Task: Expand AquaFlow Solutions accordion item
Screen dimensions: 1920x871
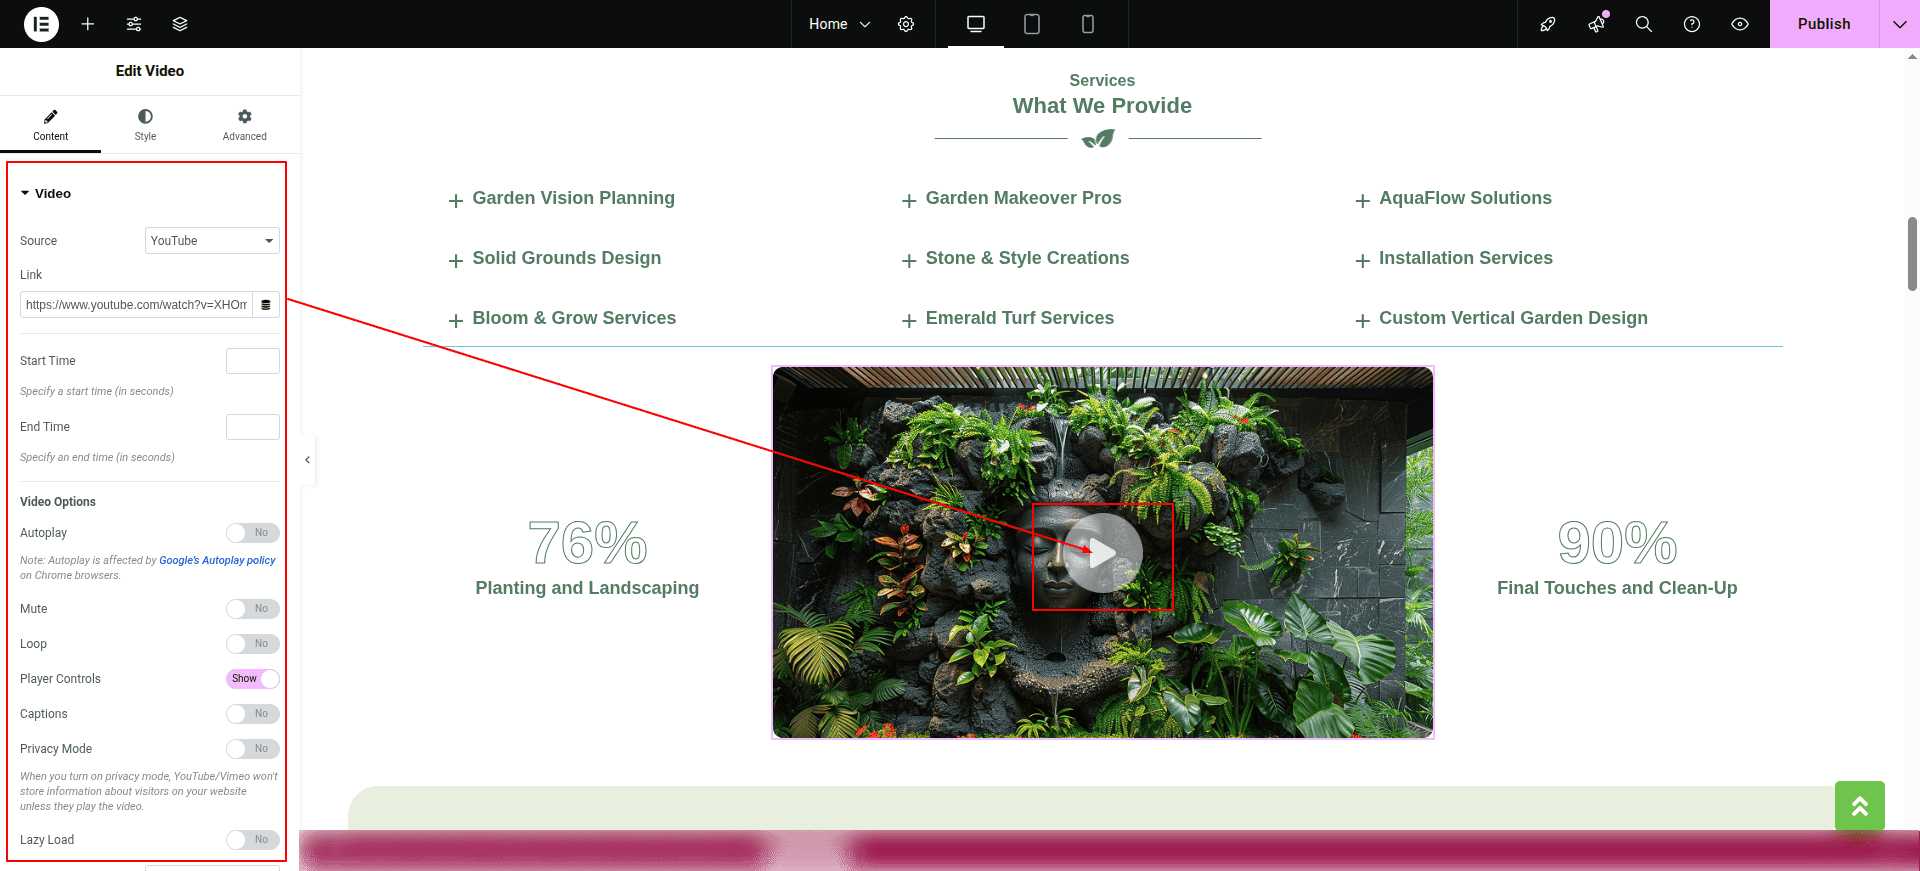Action: 1465,198
